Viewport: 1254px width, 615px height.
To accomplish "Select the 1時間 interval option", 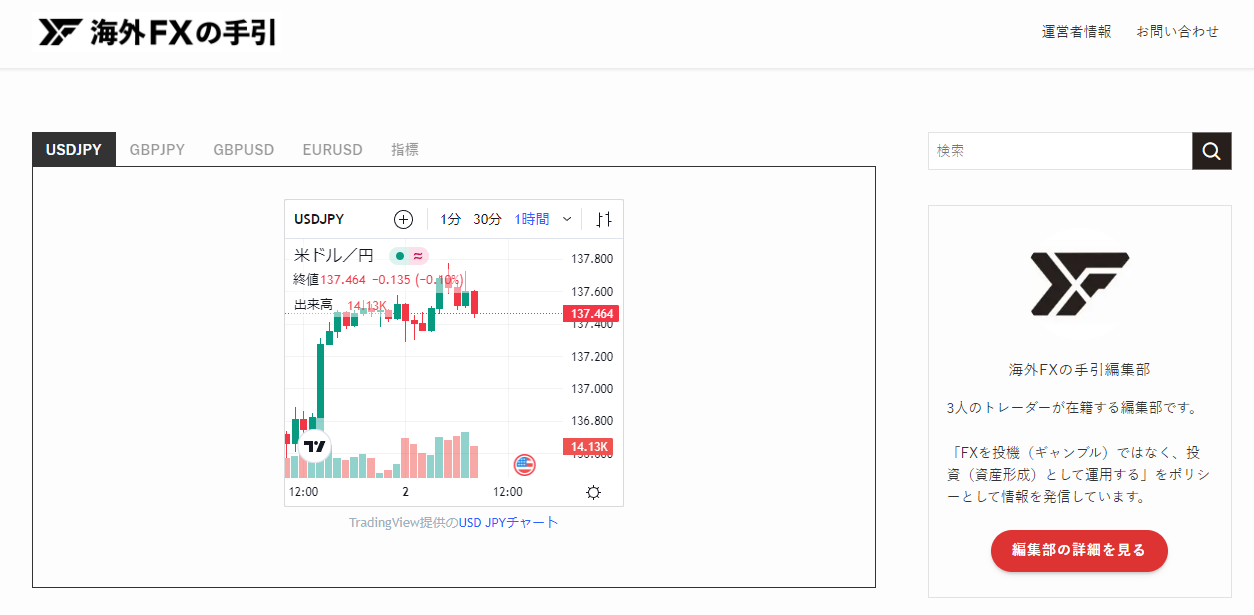I will point(531,219).
